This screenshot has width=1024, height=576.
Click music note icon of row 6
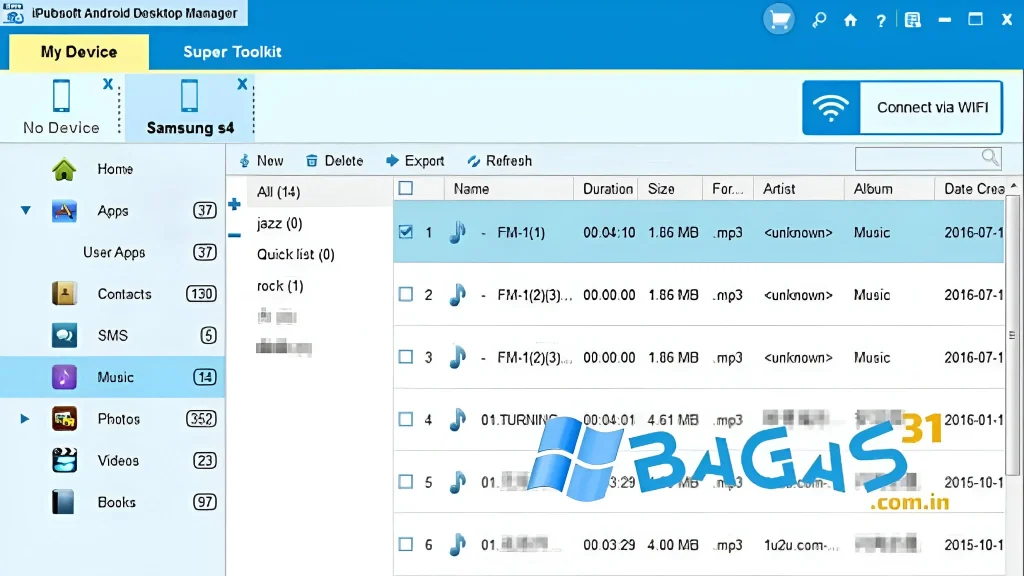[x=458, y=544]
